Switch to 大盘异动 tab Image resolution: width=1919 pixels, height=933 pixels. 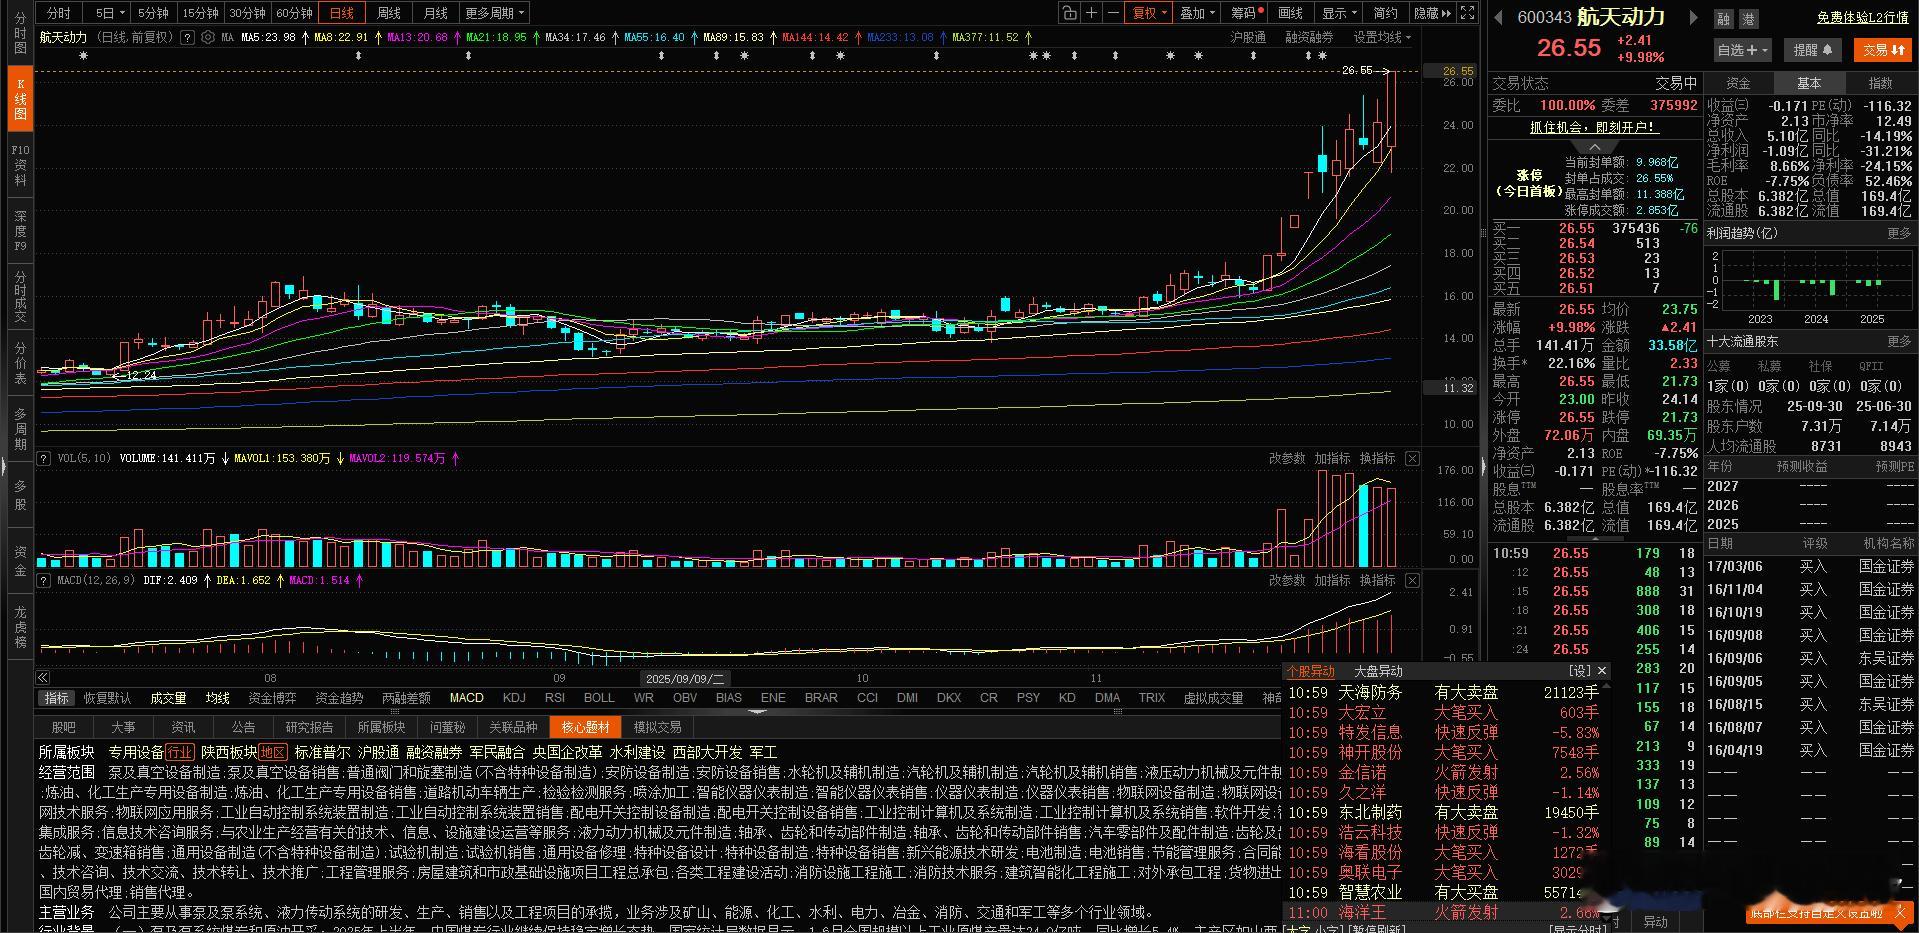(x=1378, y=671)
